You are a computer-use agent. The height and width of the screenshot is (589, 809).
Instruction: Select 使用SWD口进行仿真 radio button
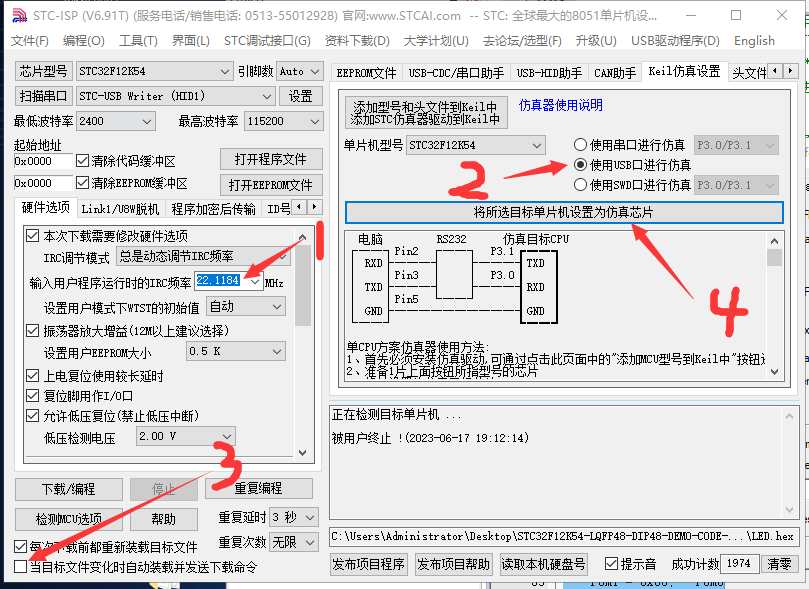click(x=580, y=185)
